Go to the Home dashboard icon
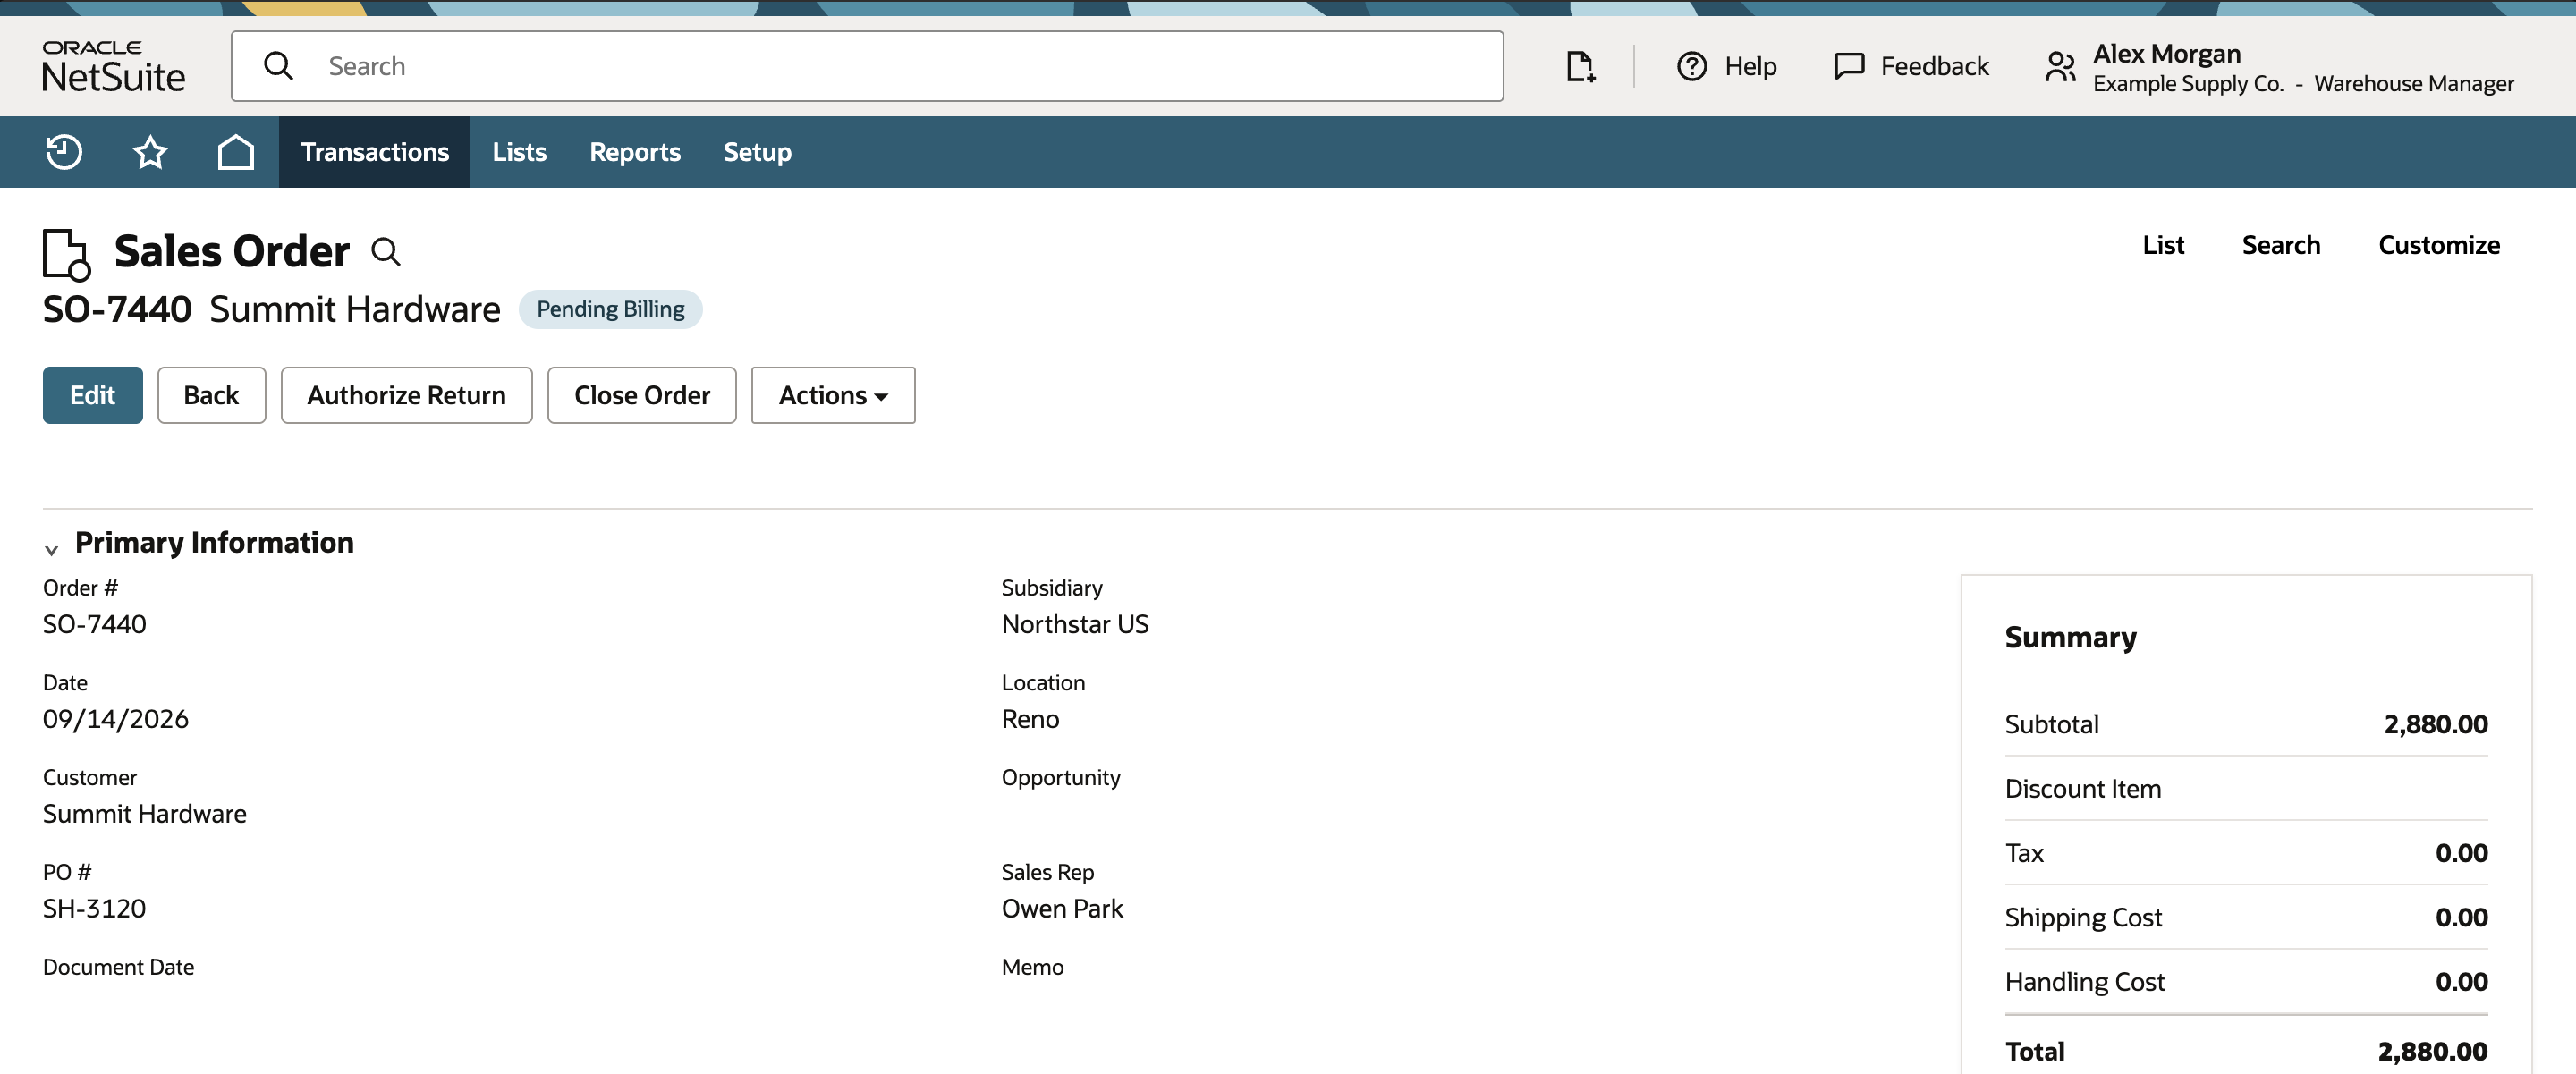The height and width of the screenshot is (1074, 2576). (236, 152)
